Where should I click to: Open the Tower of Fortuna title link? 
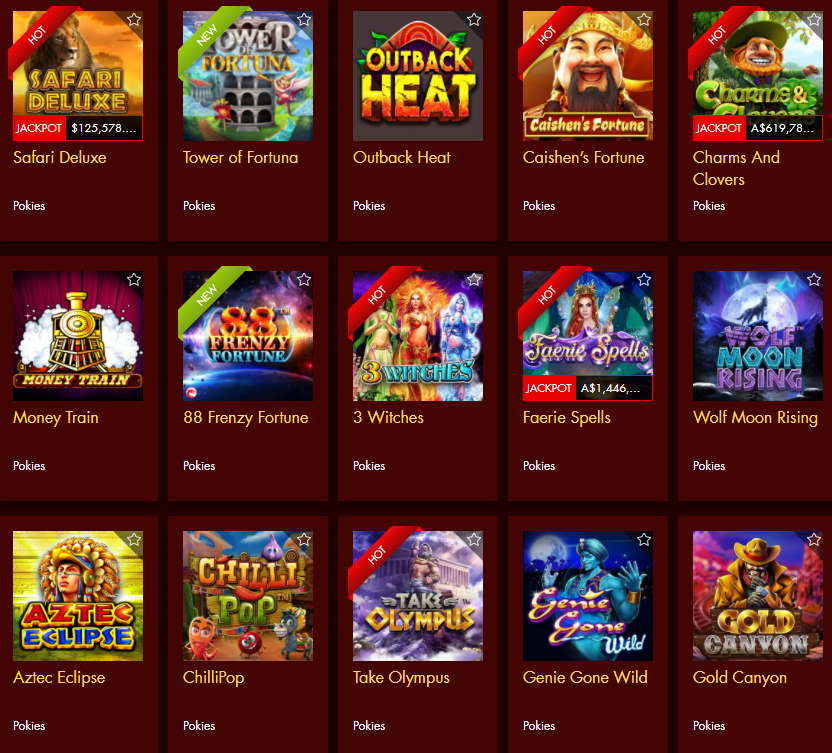coord(240,157)
